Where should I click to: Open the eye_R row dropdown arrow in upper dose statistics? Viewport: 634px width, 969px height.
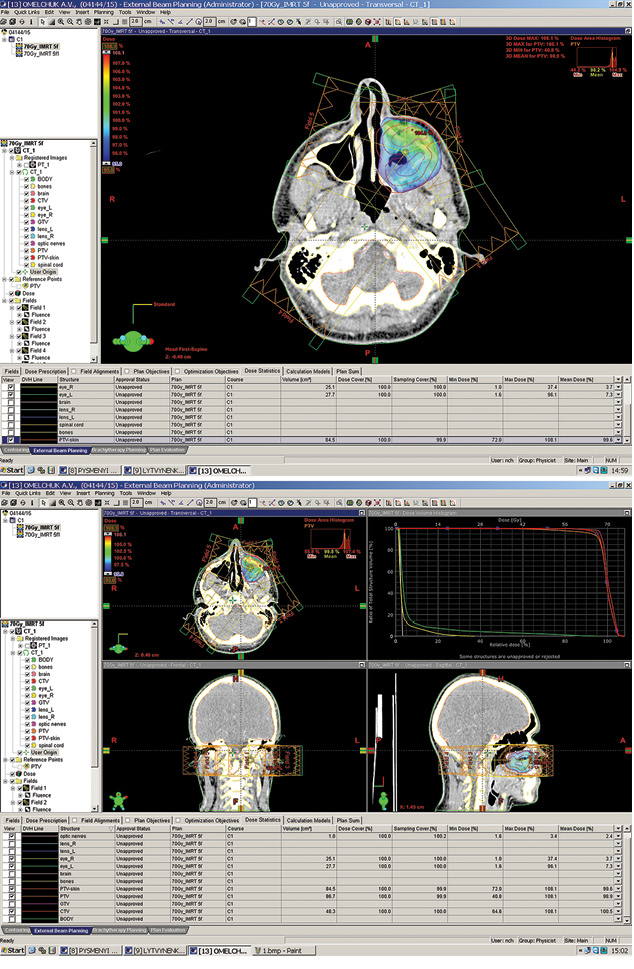[619, 387]
